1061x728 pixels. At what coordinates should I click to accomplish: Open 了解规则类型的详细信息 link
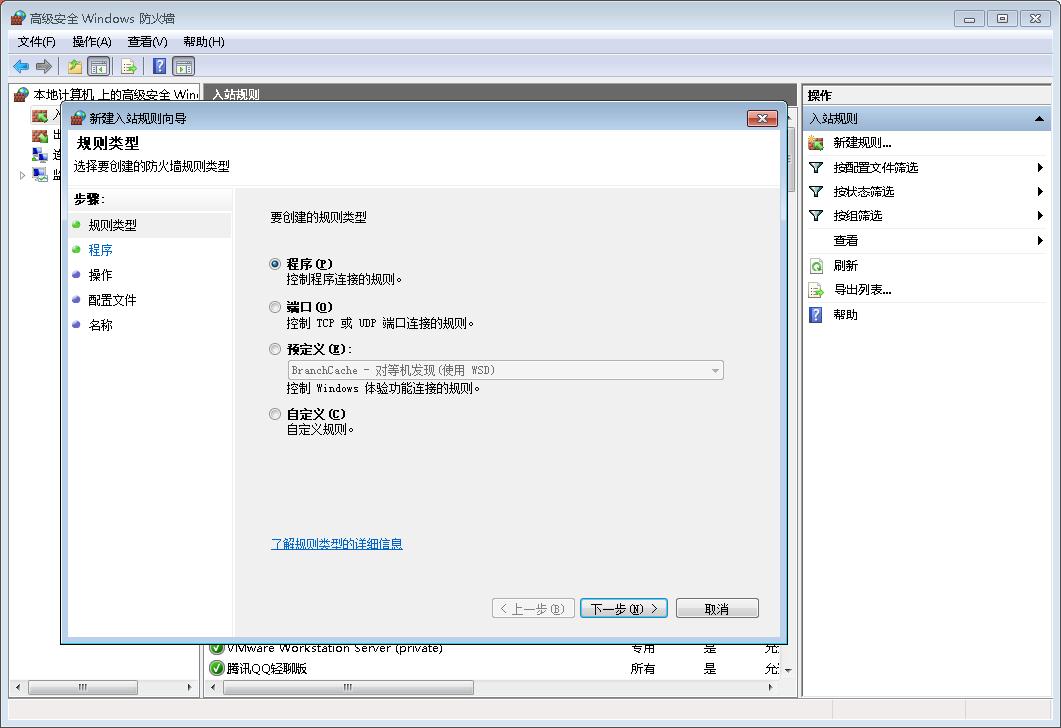click(336, 542)
